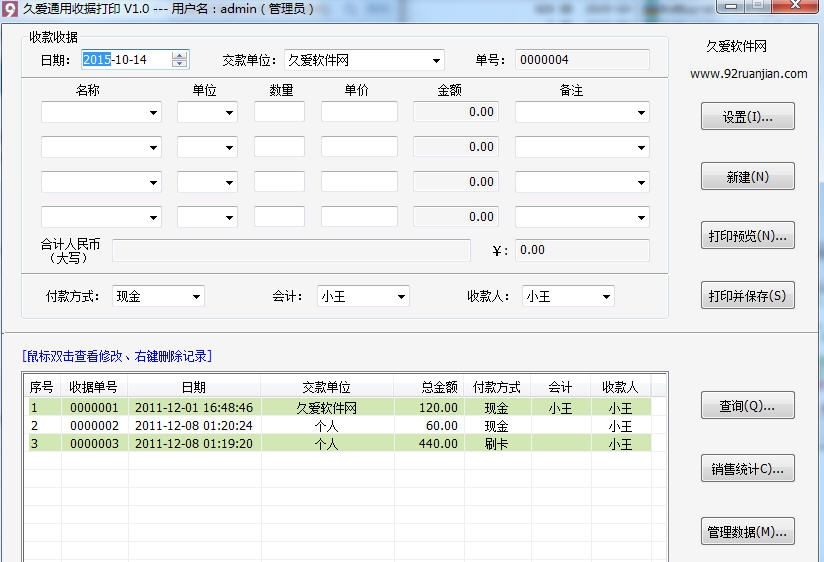Open the first row 备注 dropdown
824x562 pixels.
pyautogui.click(x=641, y=113)
